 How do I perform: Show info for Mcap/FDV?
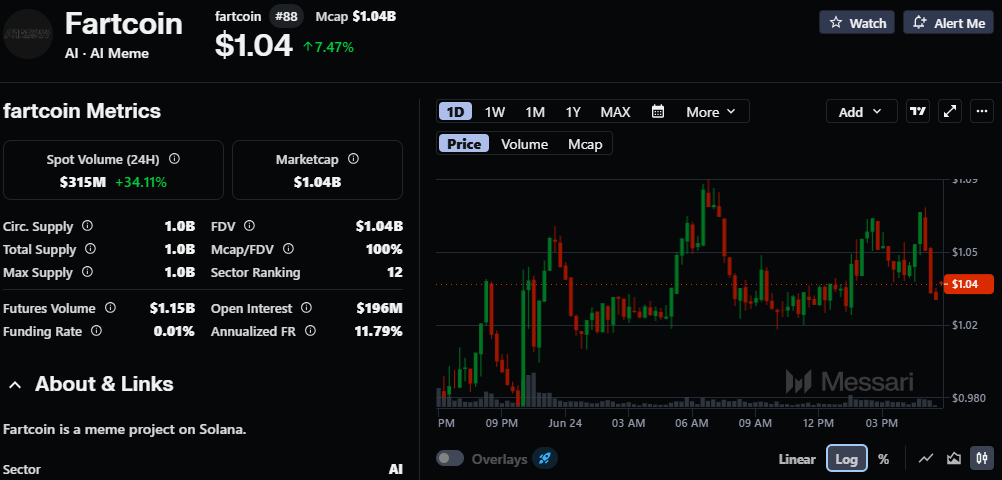[x=288, y=249]
